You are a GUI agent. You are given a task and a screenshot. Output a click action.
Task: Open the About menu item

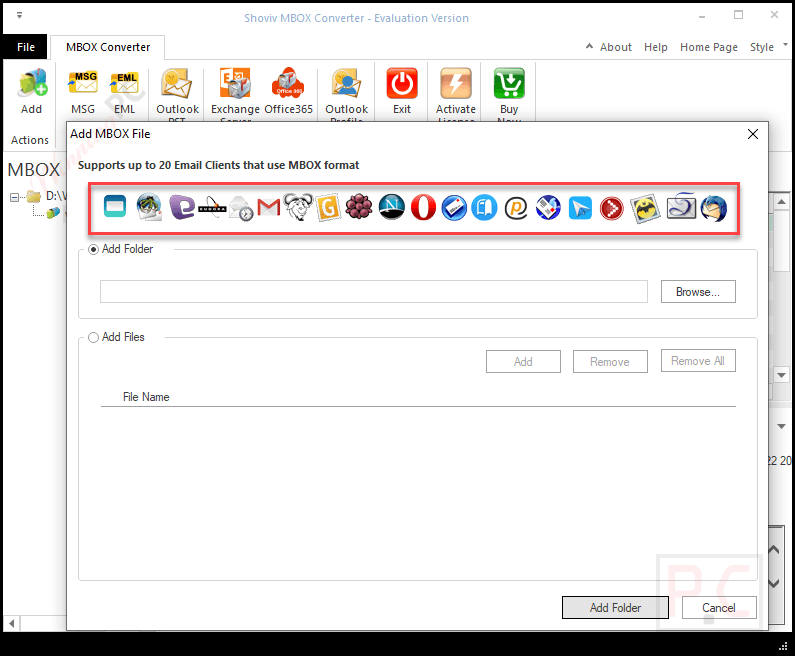point(615,47)
